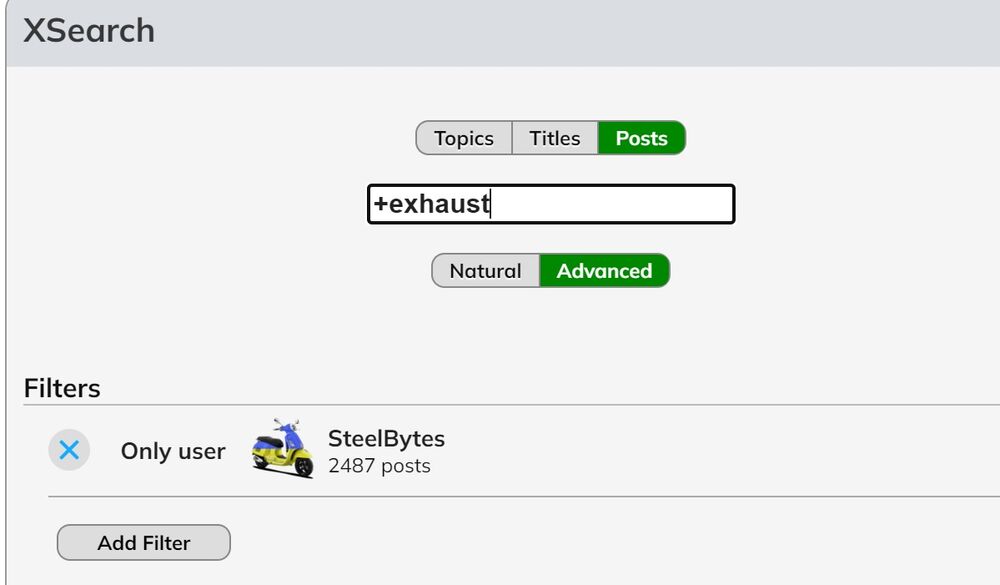The width and height of the screenshot is (1000, 585).
Task: Switch search scope to Topics
Action: 464,138
